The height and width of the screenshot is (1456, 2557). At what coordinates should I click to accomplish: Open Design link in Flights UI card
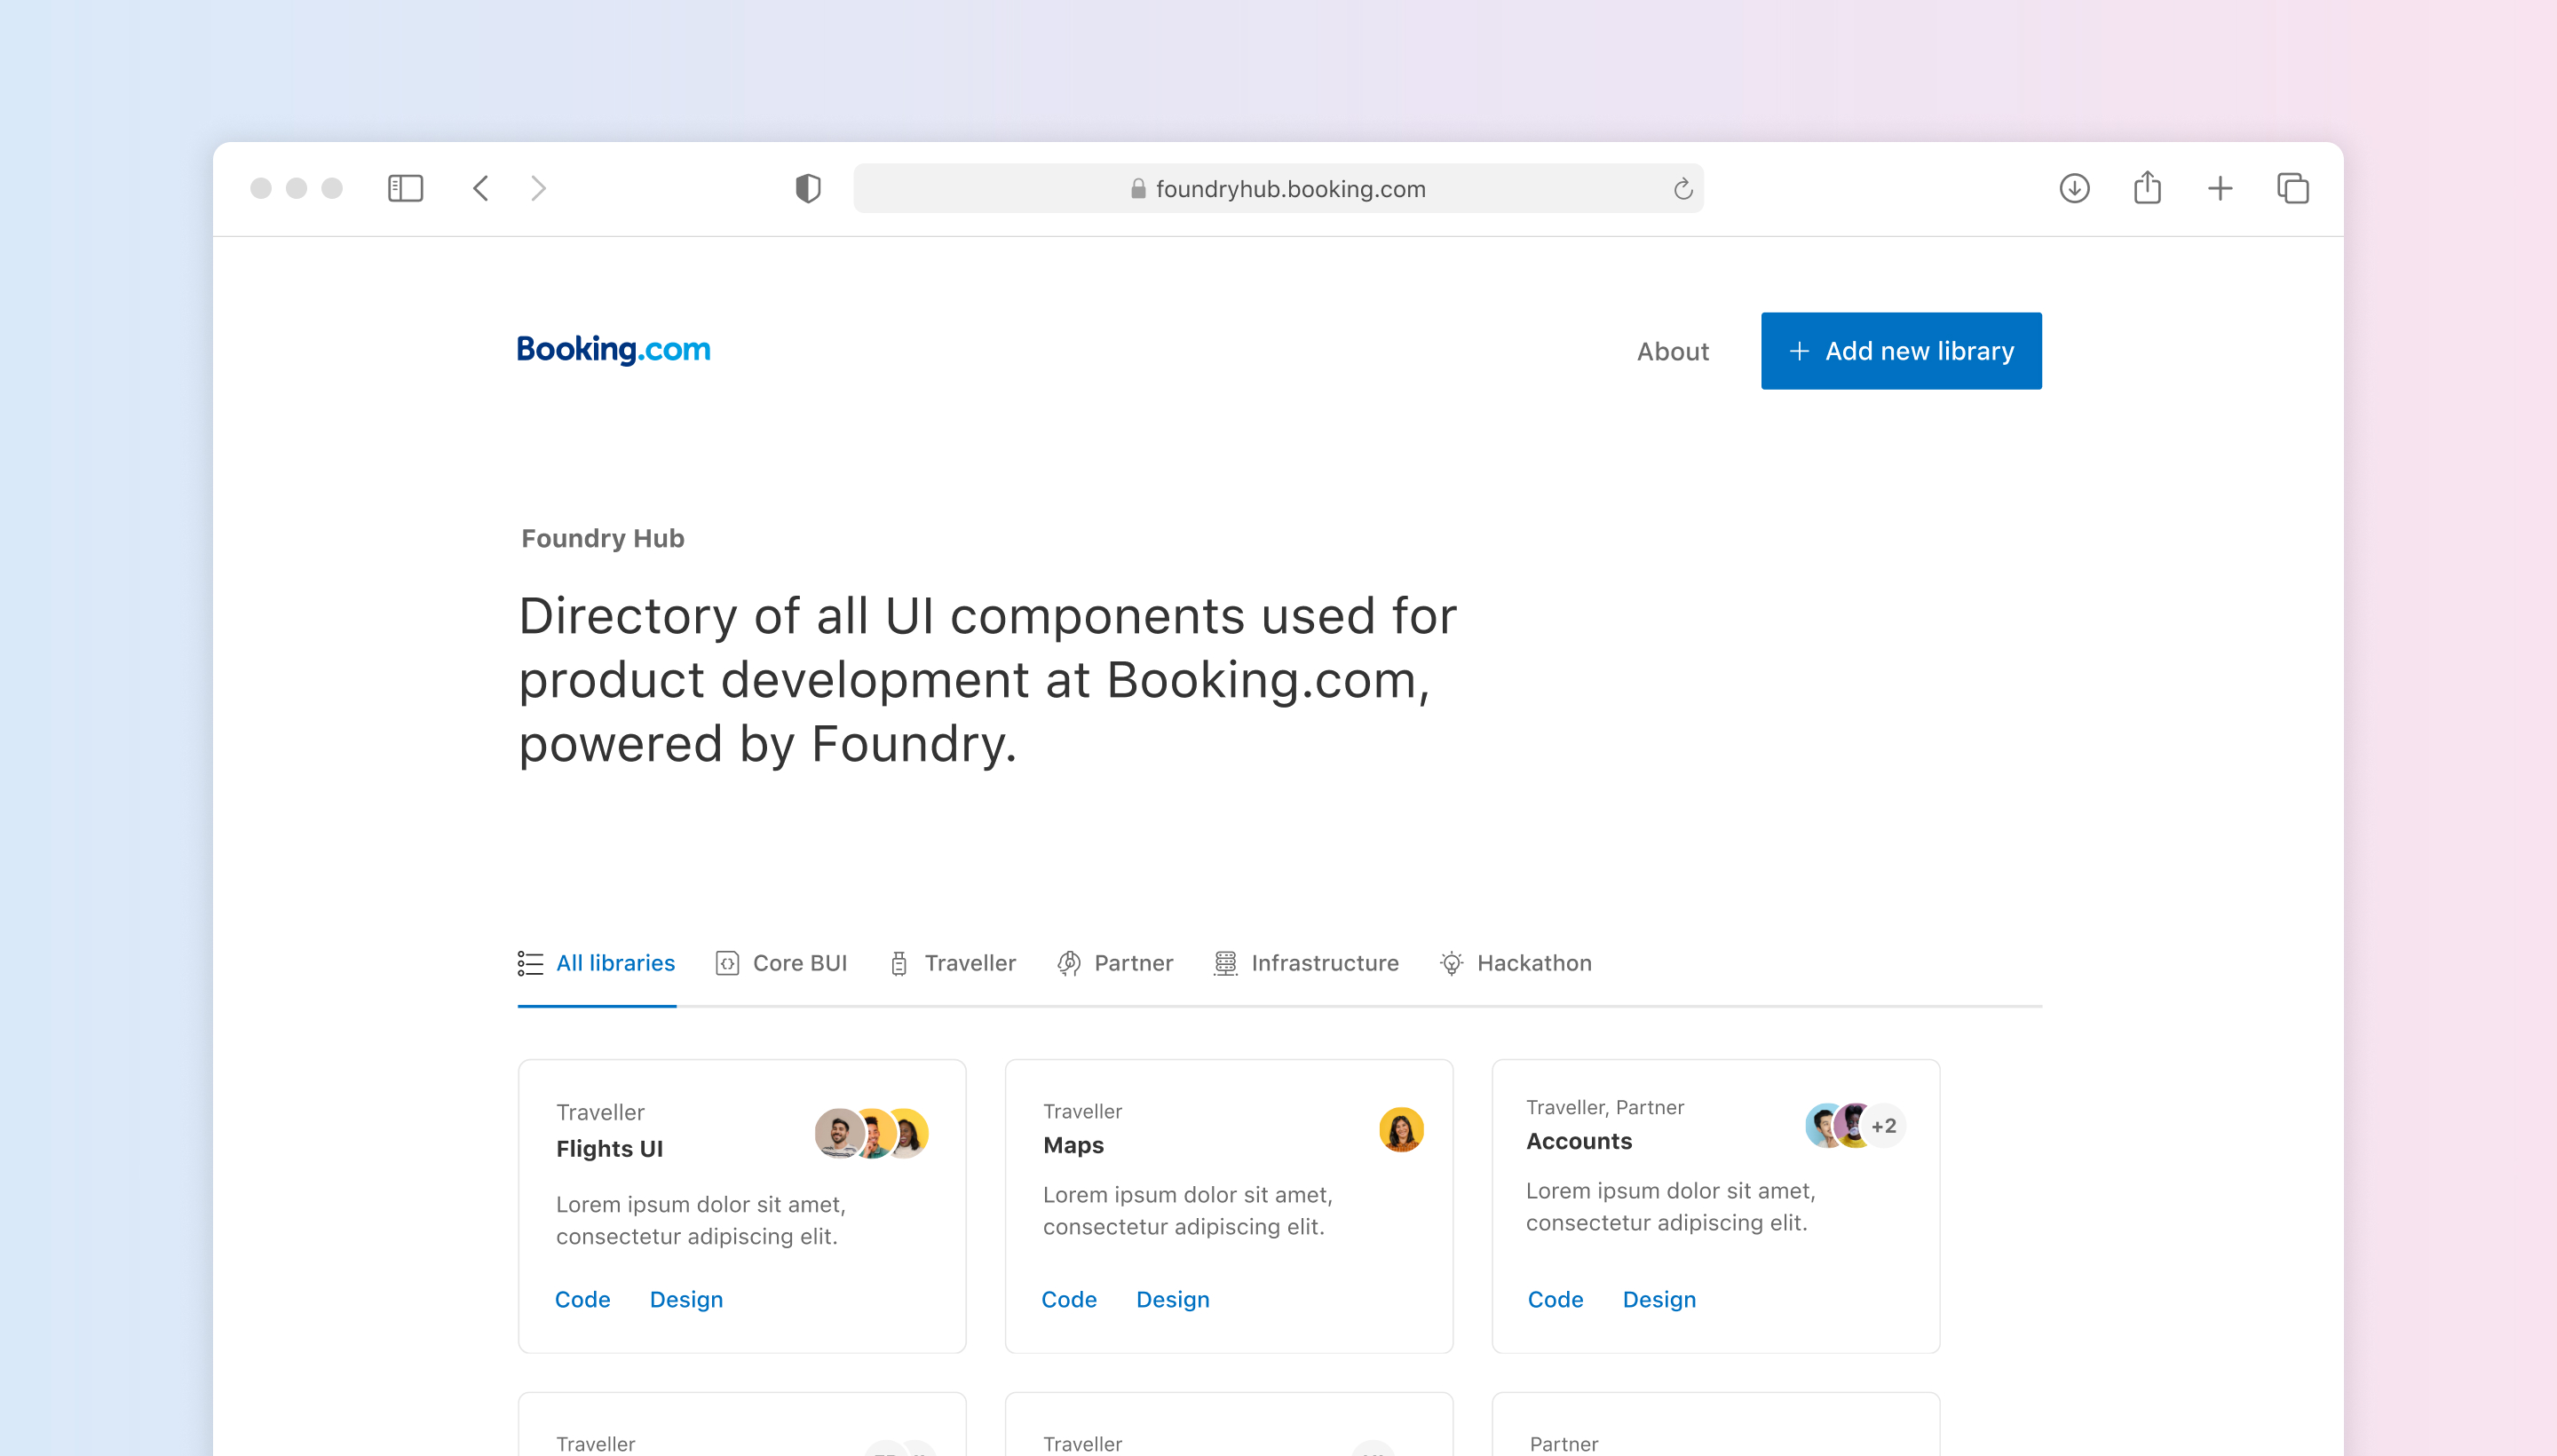click(686, 1299)
